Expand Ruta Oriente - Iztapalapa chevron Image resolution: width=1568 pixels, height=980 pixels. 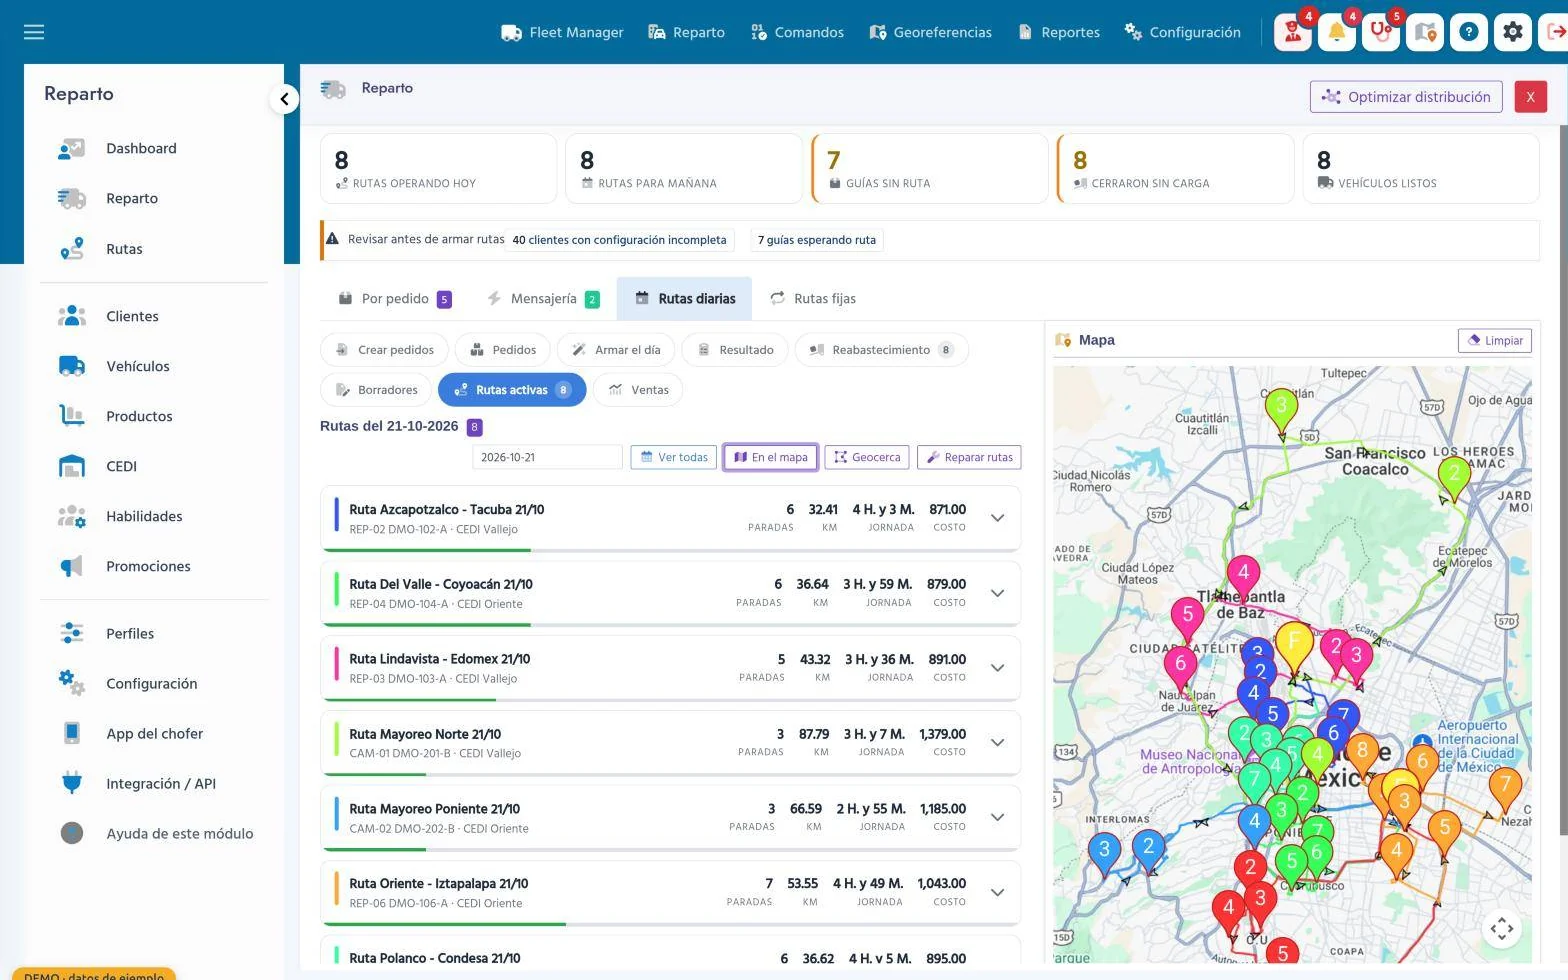click(x=997, y=893)
